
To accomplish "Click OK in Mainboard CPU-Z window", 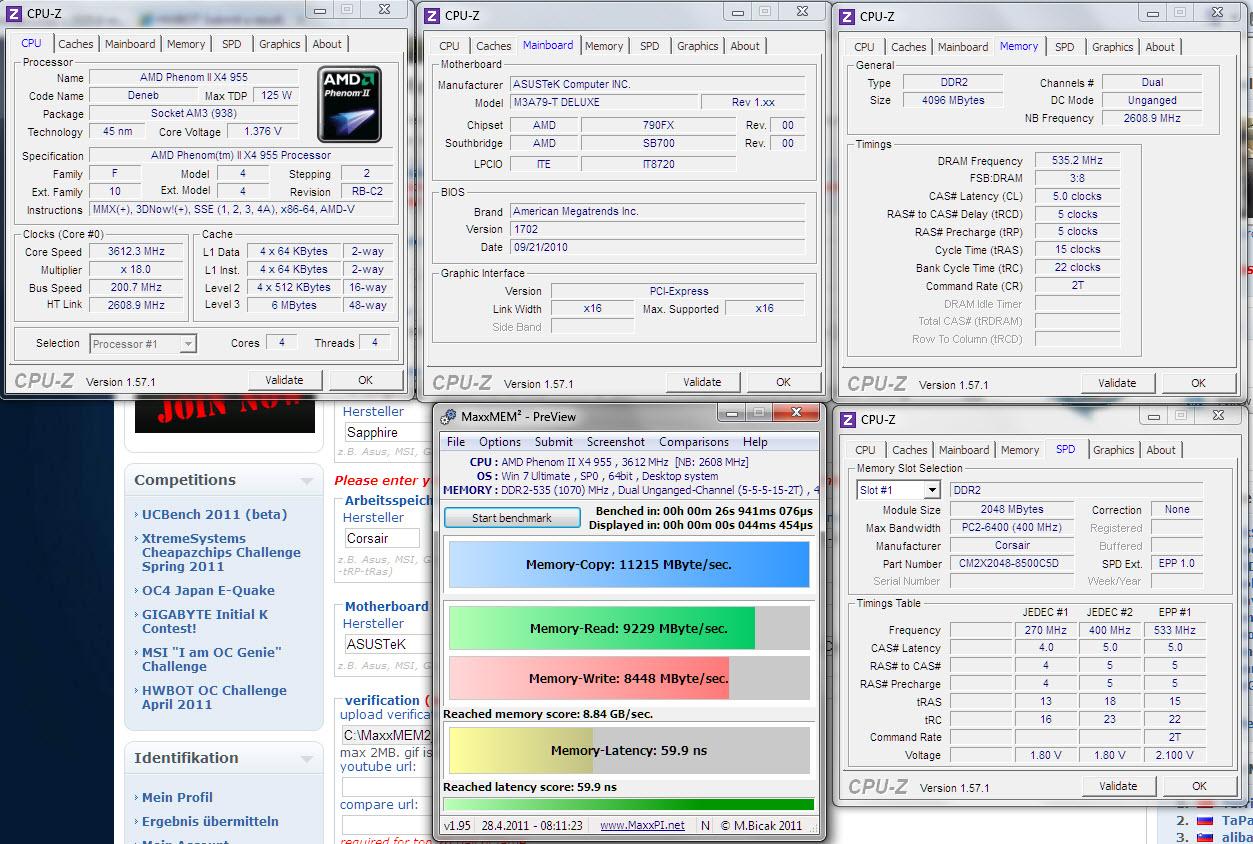I will coord(784,382).
